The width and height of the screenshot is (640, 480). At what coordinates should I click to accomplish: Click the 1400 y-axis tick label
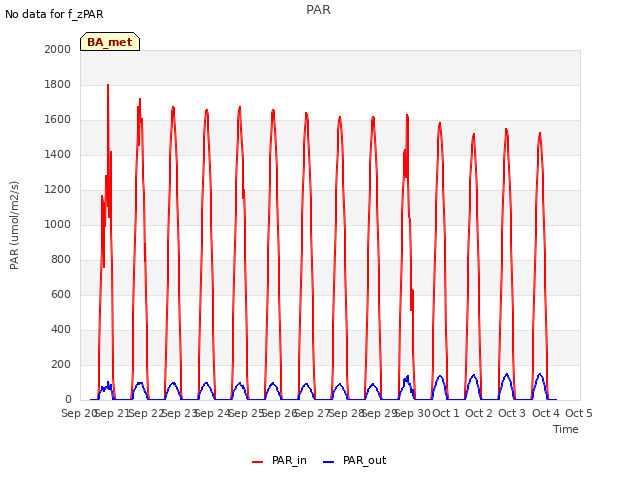tap(58, 154)
